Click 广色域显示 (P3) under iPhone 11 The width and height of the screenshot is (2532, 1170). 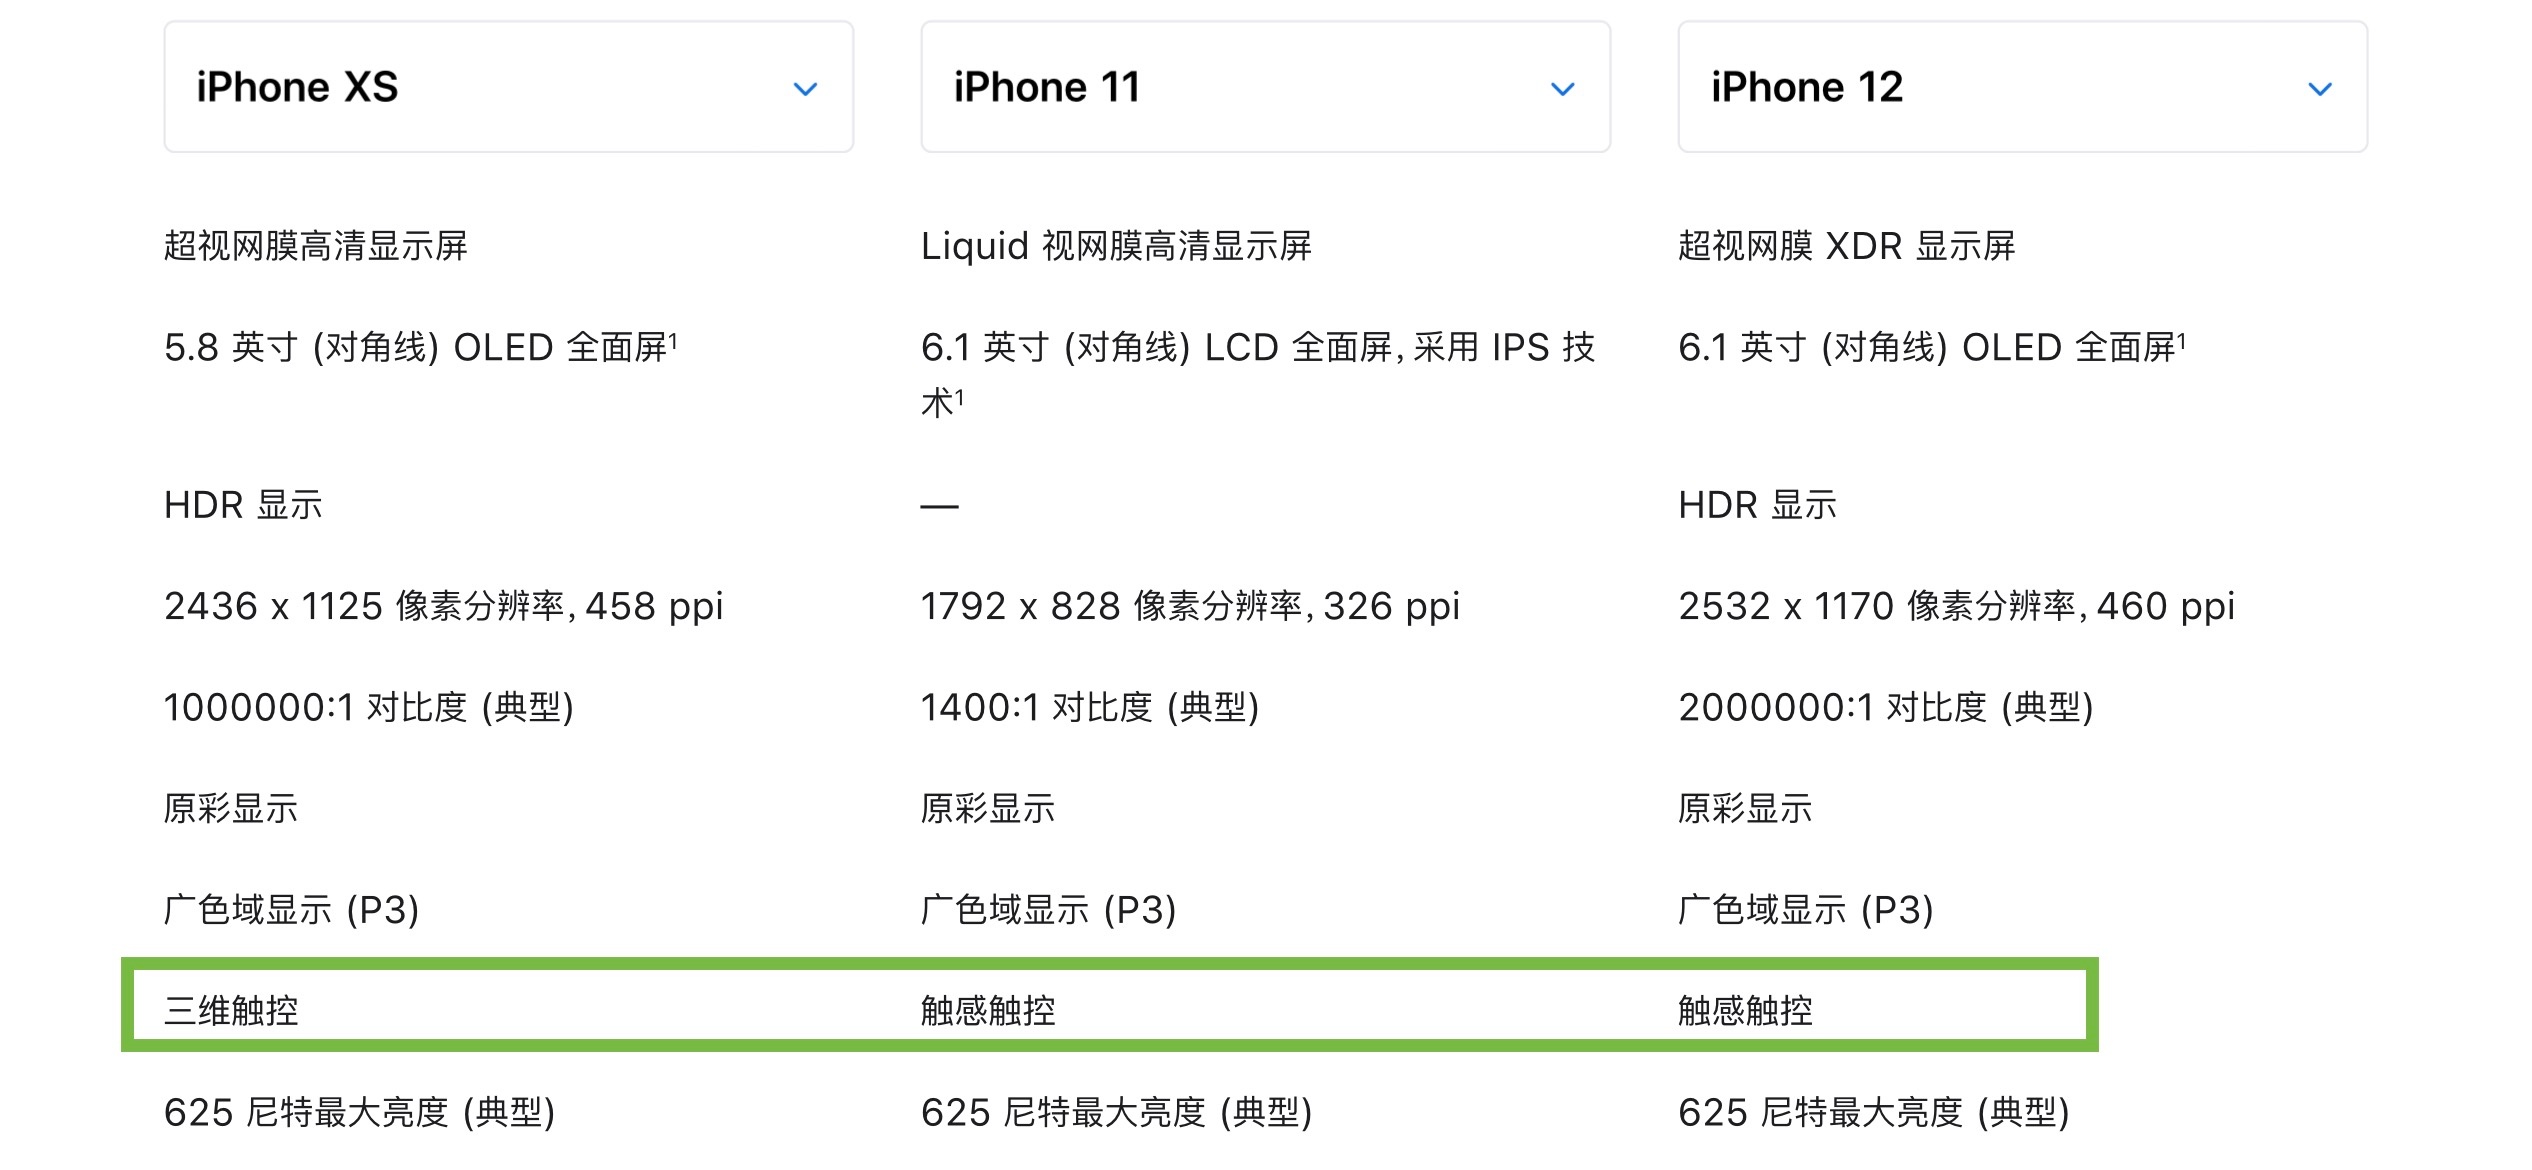point(1048,909)
